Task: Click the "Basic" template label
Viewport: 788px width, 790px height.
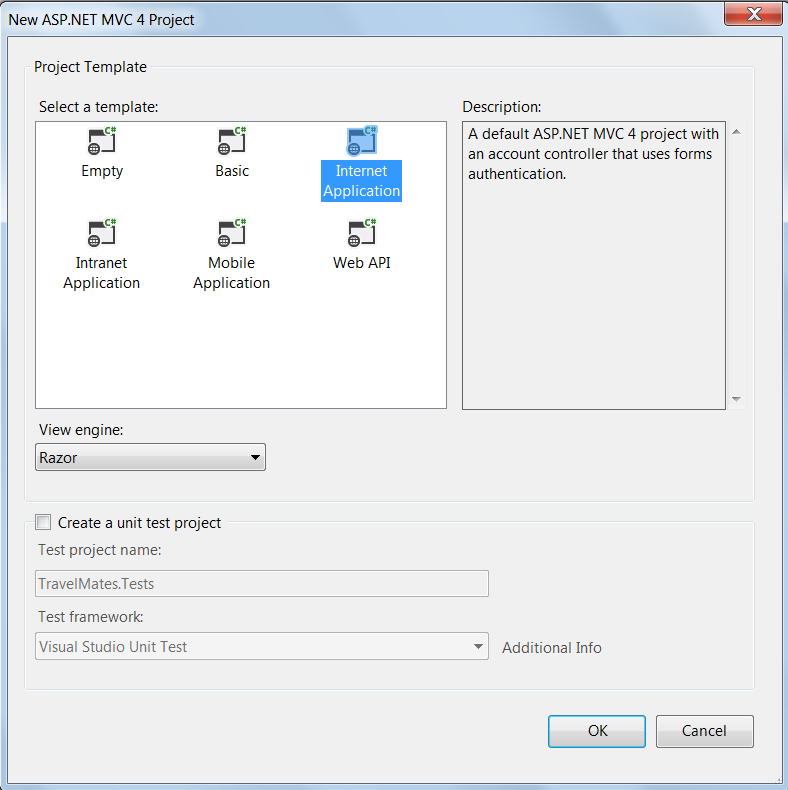Action: 232,171
